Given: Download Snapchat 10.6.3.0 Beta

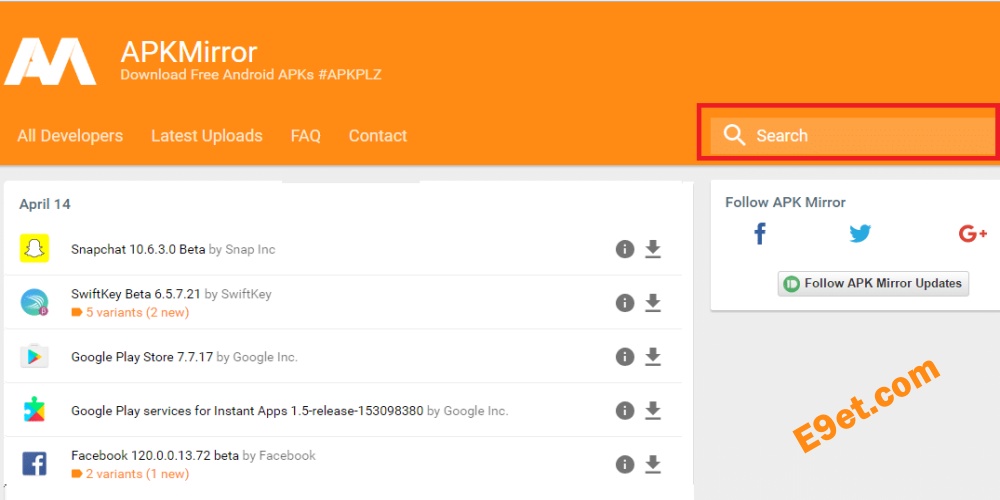Looking at the screenshot, I should (652, 249).
